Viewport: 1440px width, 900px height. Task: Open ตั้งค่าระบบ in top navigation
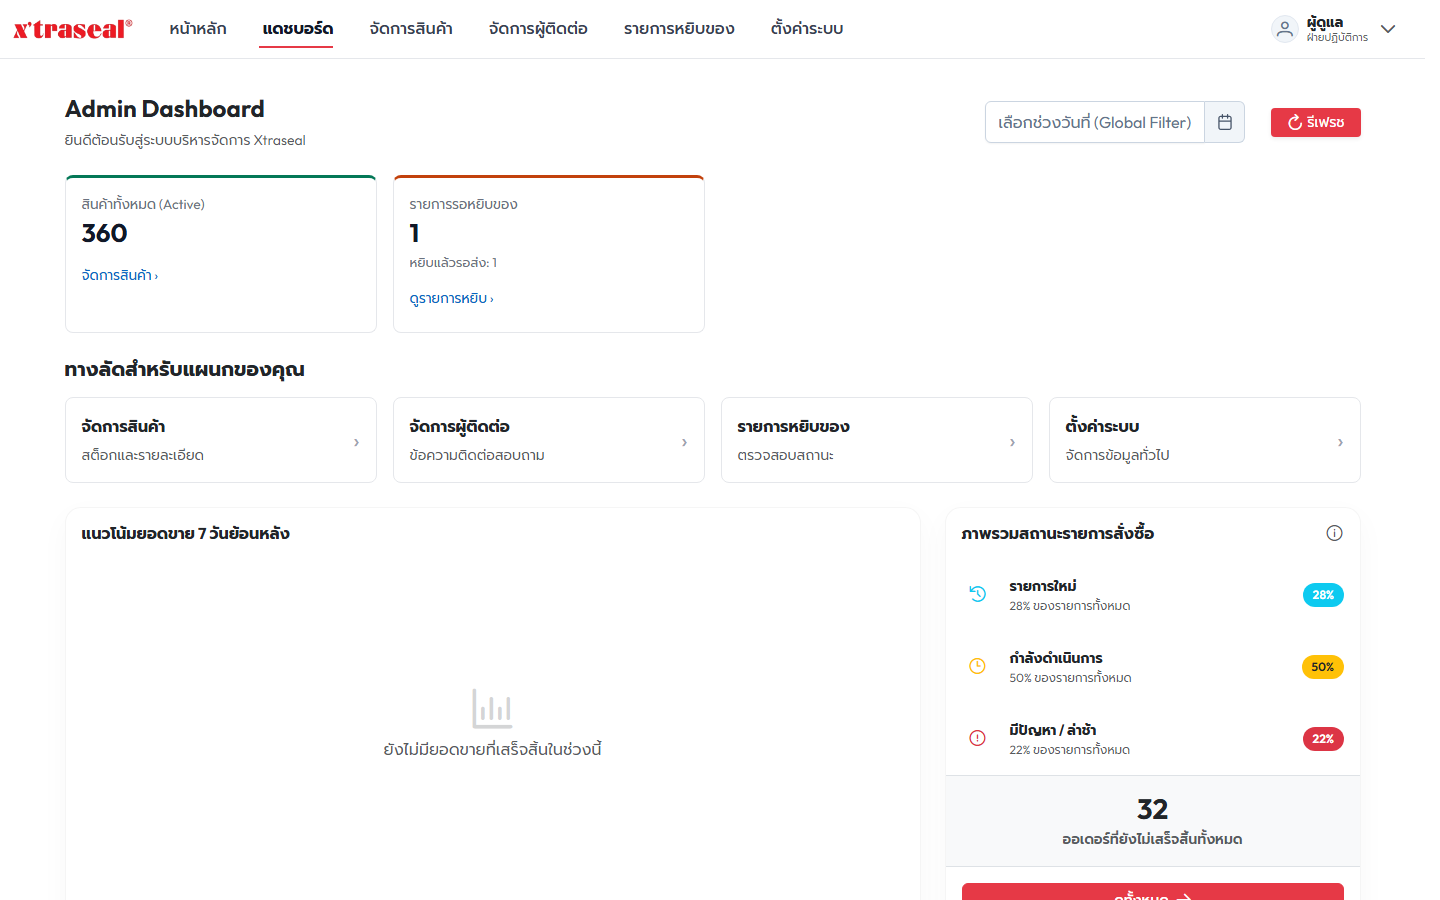(x=807, y=29)
